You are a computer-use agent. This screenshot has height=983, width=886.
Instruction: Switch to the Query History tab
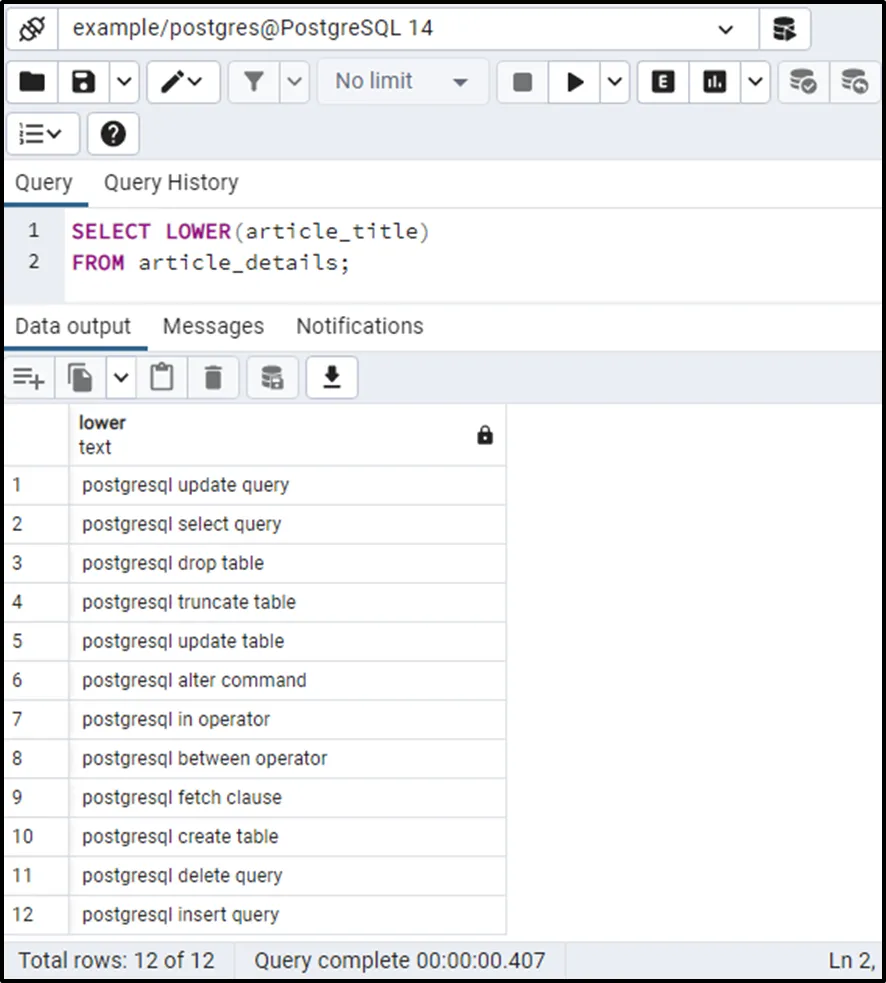171,183
